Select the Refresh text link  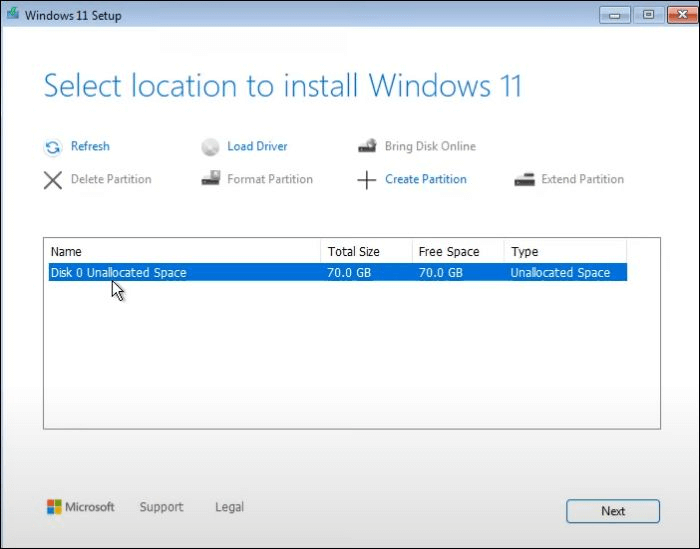coord(90,146)
